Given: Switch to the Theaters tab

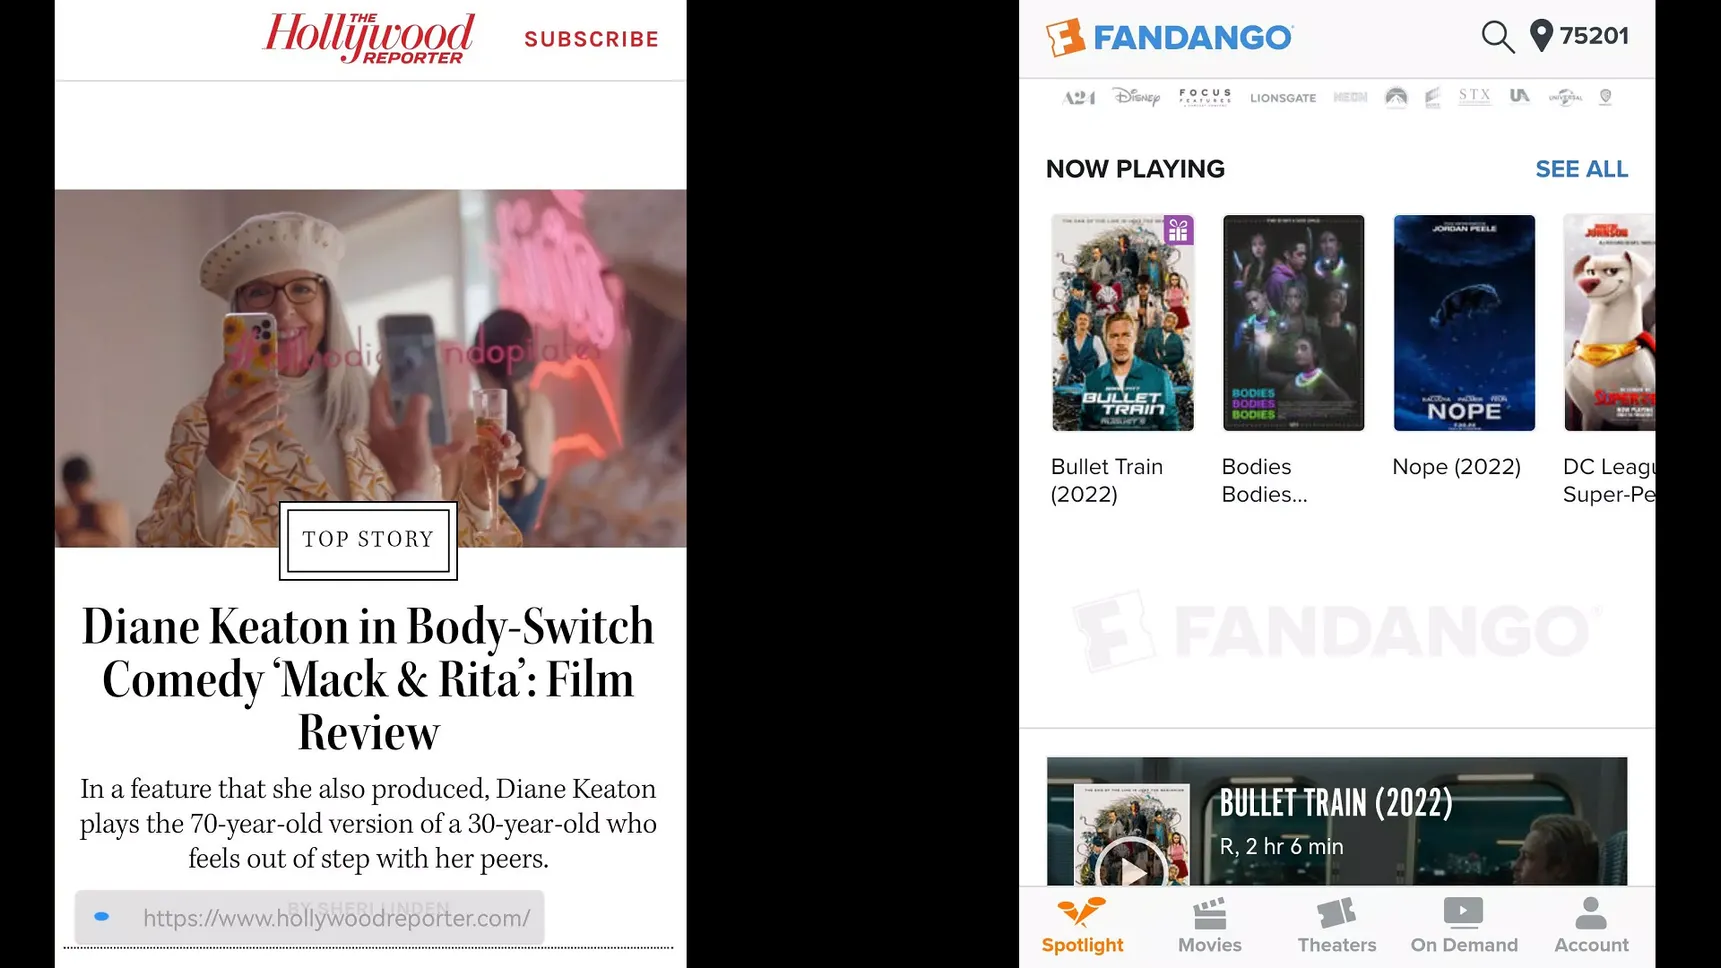Looking at the screenshot, I should click(1336, 926).
